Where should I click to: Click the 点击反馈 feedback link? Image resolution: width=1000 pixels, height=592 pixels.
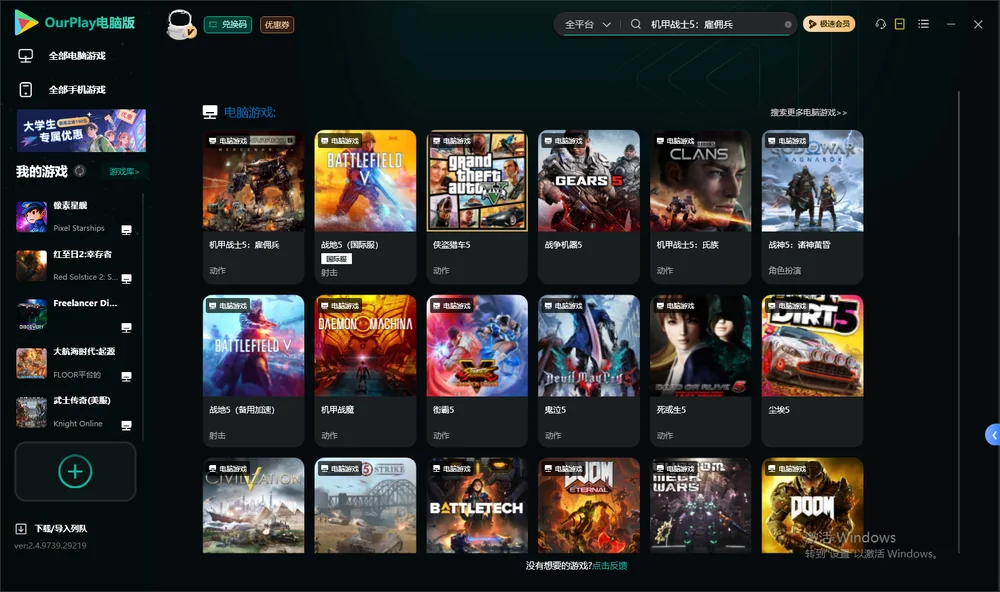tap(610, 565)
